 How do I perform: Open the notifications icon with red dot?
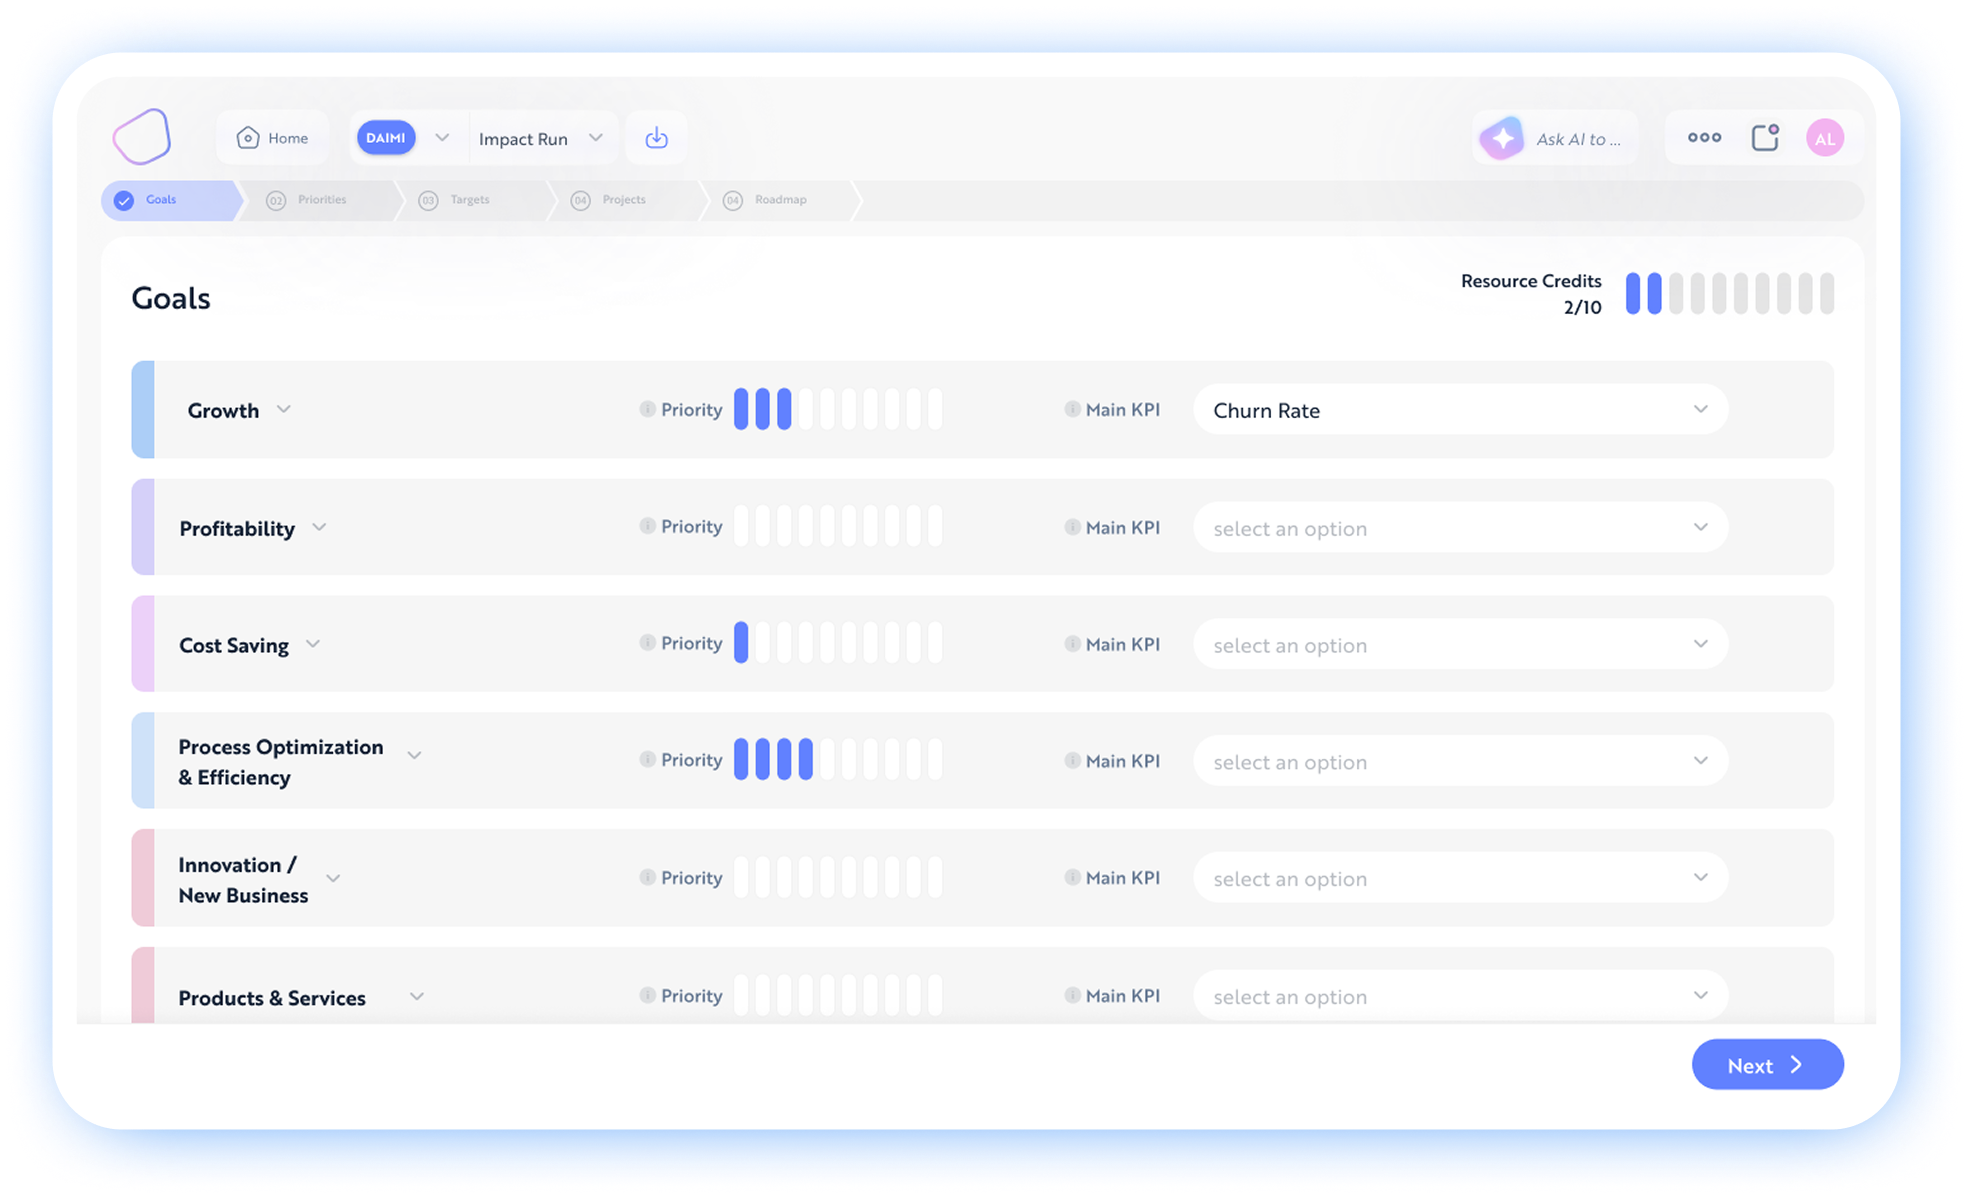pyautogui.click(x=1765, y=138)
